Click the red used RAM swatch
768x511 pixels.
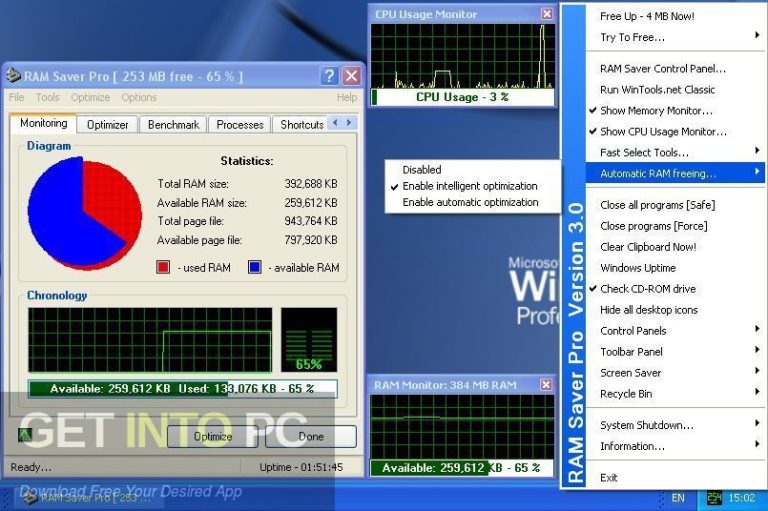pyautogui.click(x=163, y=267)
